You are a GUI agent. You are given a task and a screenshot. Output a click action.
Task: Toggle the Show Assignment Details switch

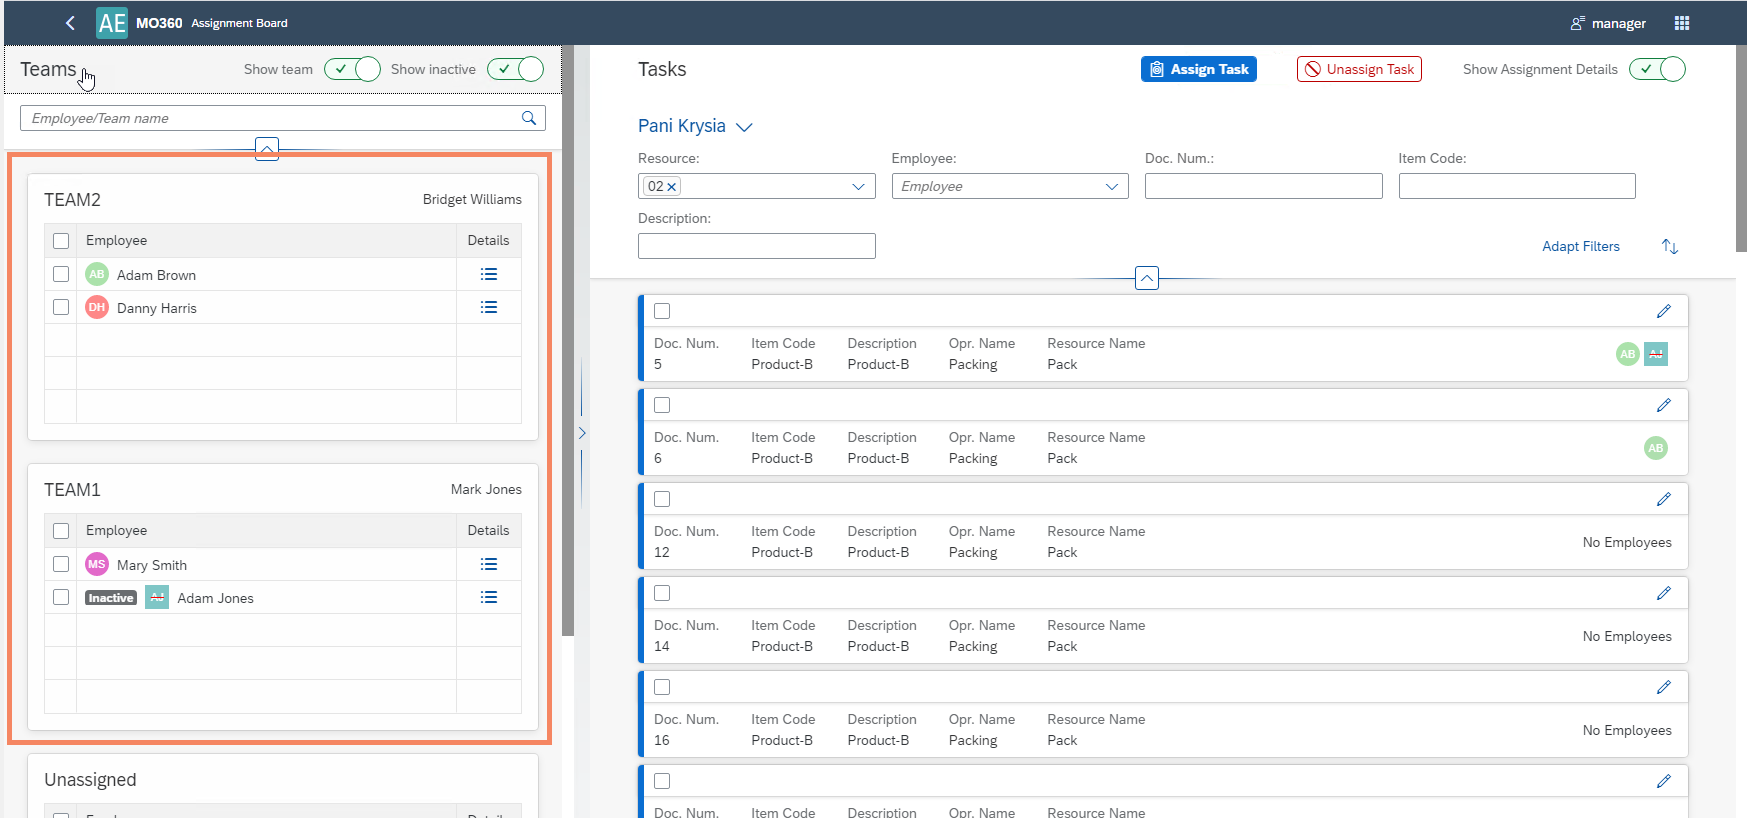tap(1656, 69)
